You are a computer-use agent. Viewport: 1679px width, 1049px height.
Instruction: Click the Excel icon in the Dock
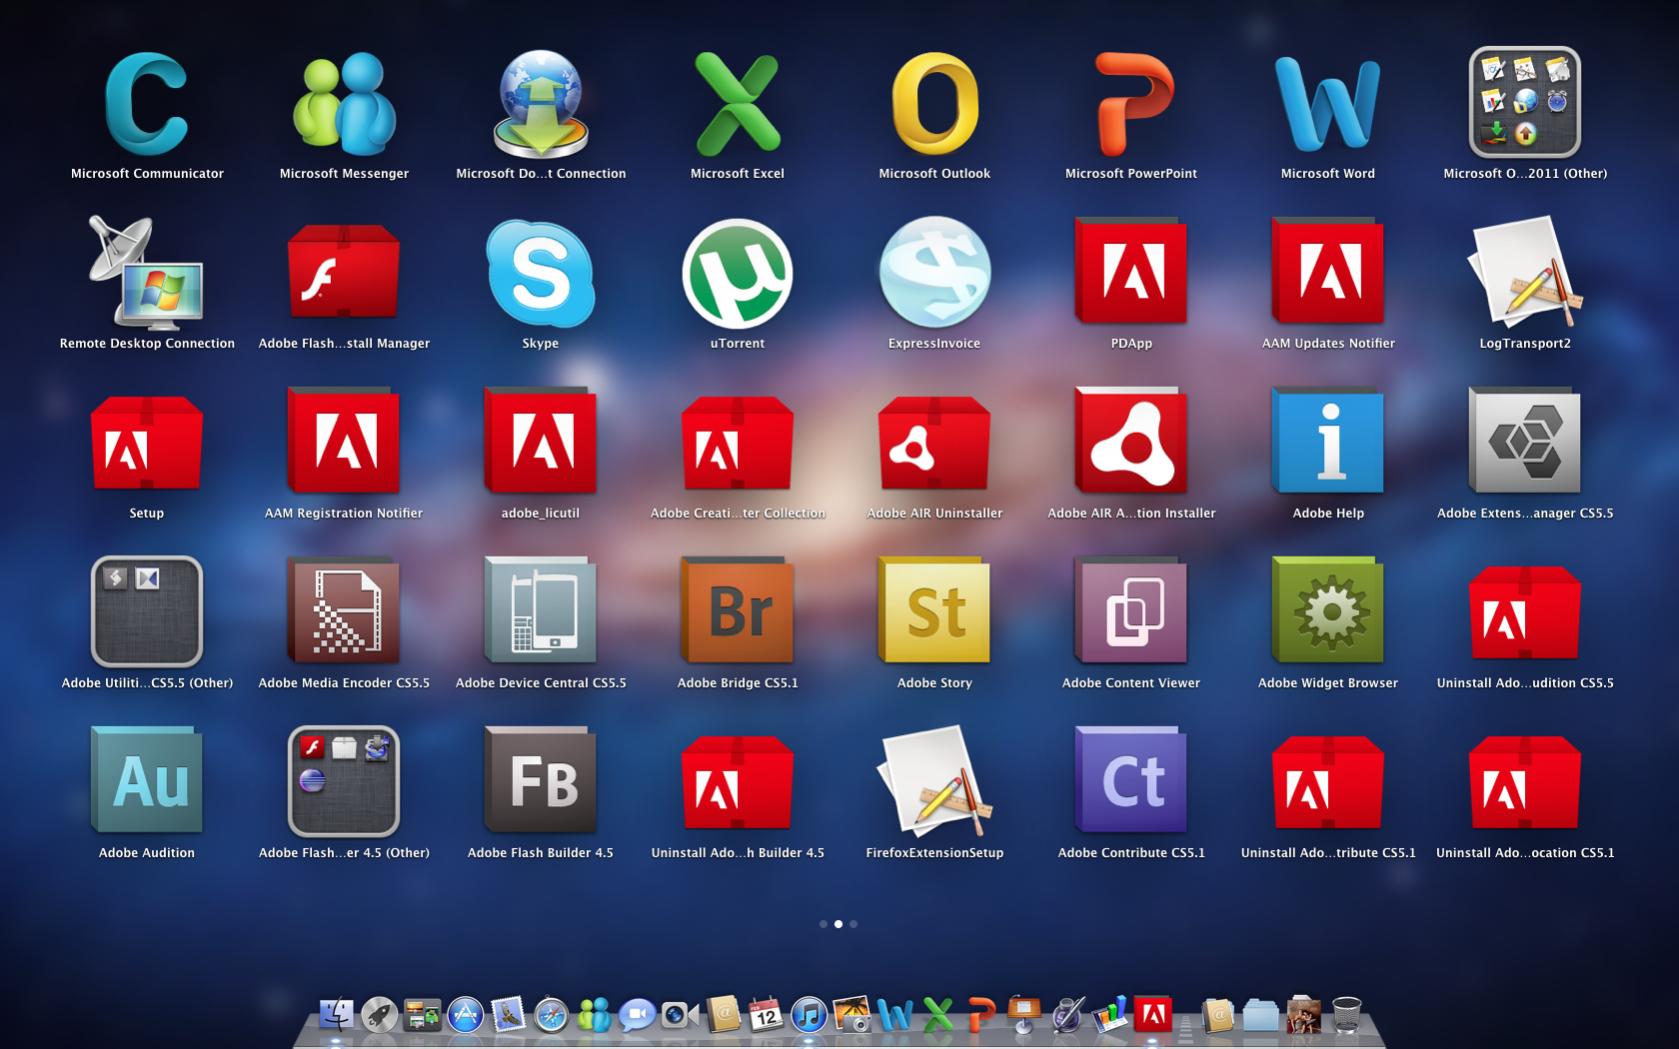click(938, 1015)
